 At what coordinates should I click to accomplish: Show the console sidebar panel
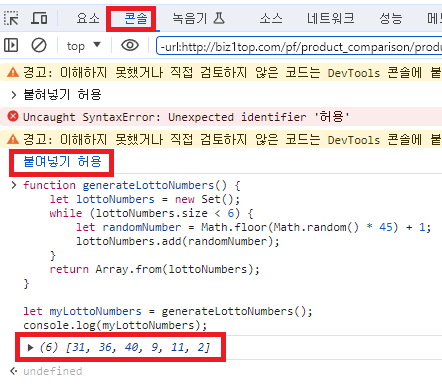(11, 45)
